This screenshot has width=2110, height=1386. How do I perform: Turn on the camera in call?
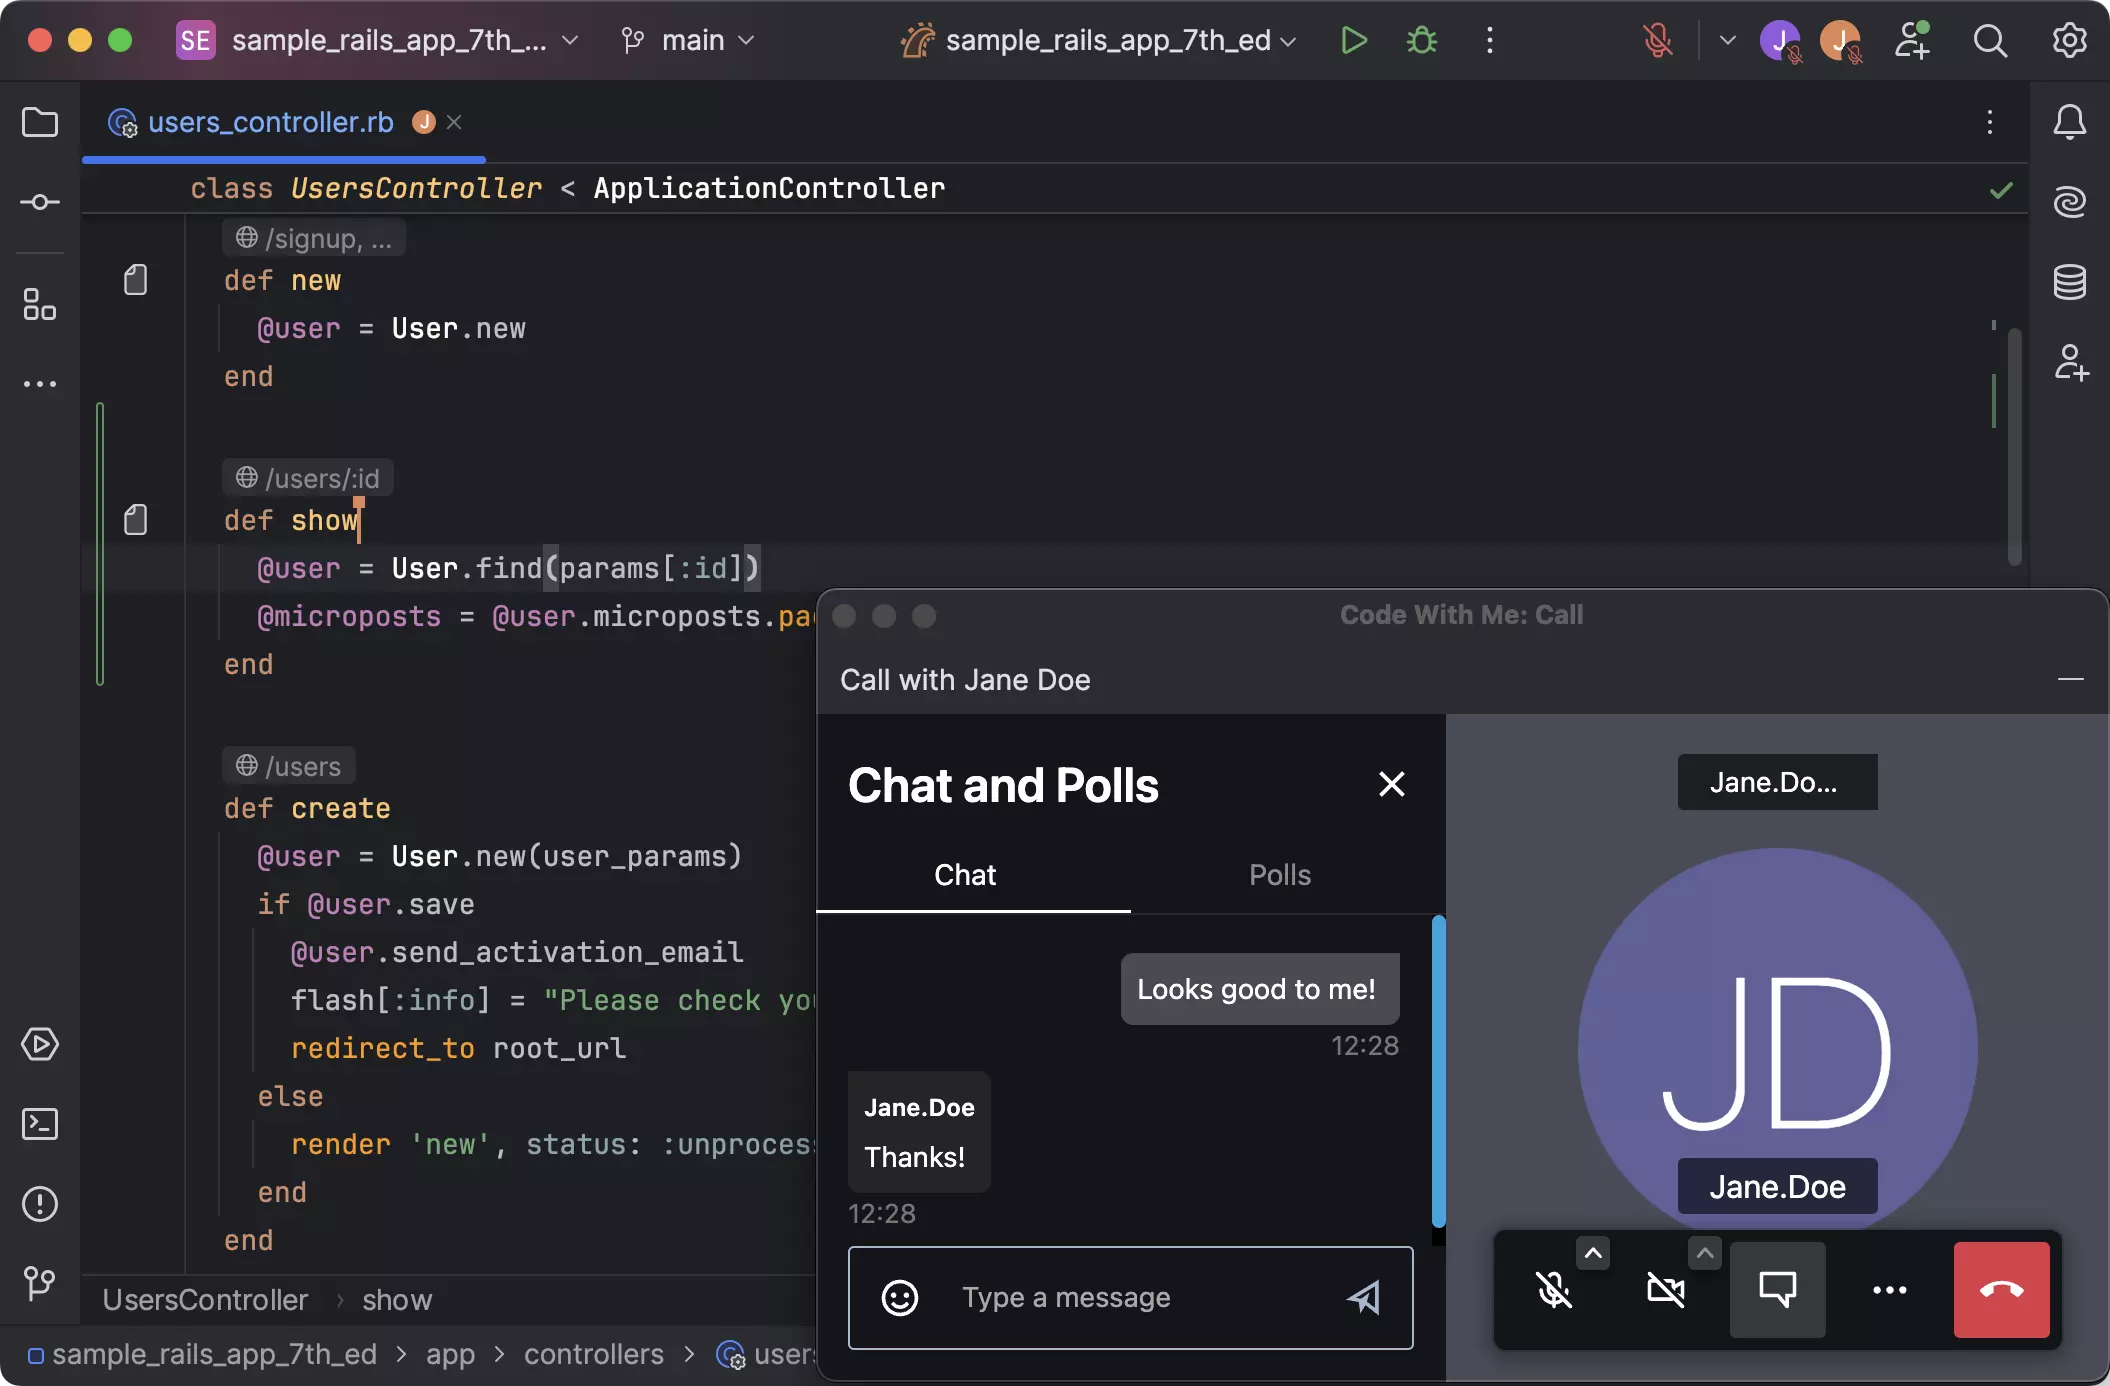click(x=1665, y=1290)
